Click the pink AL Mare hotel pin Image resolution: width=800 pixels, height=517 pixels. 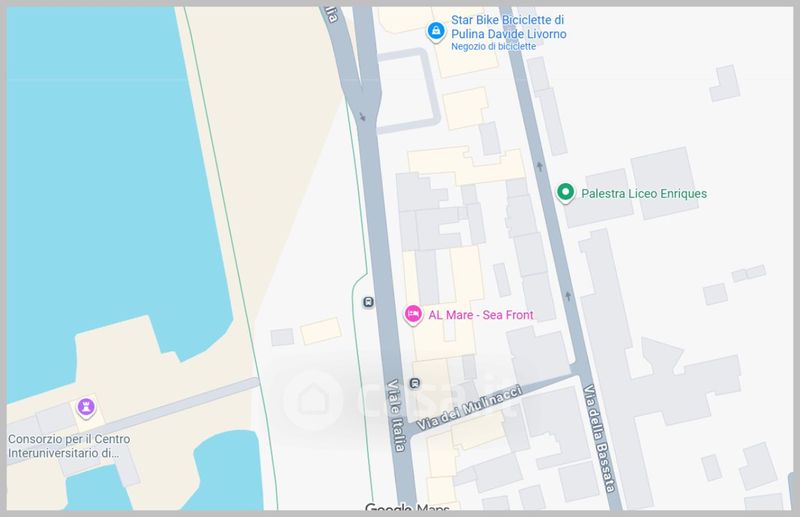coord(412,314)
